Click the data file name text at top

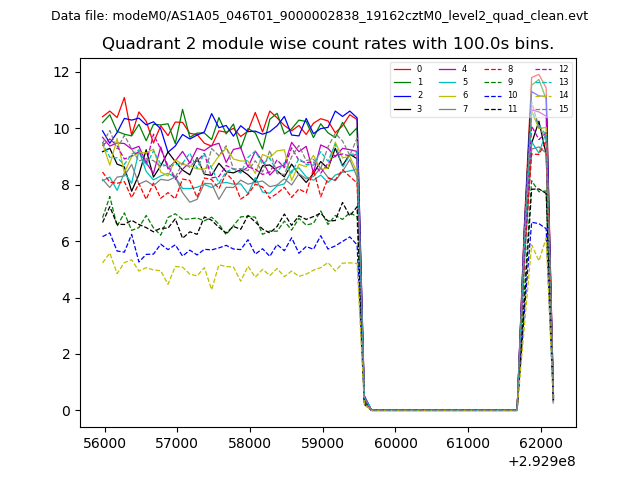tap(319, 16)
